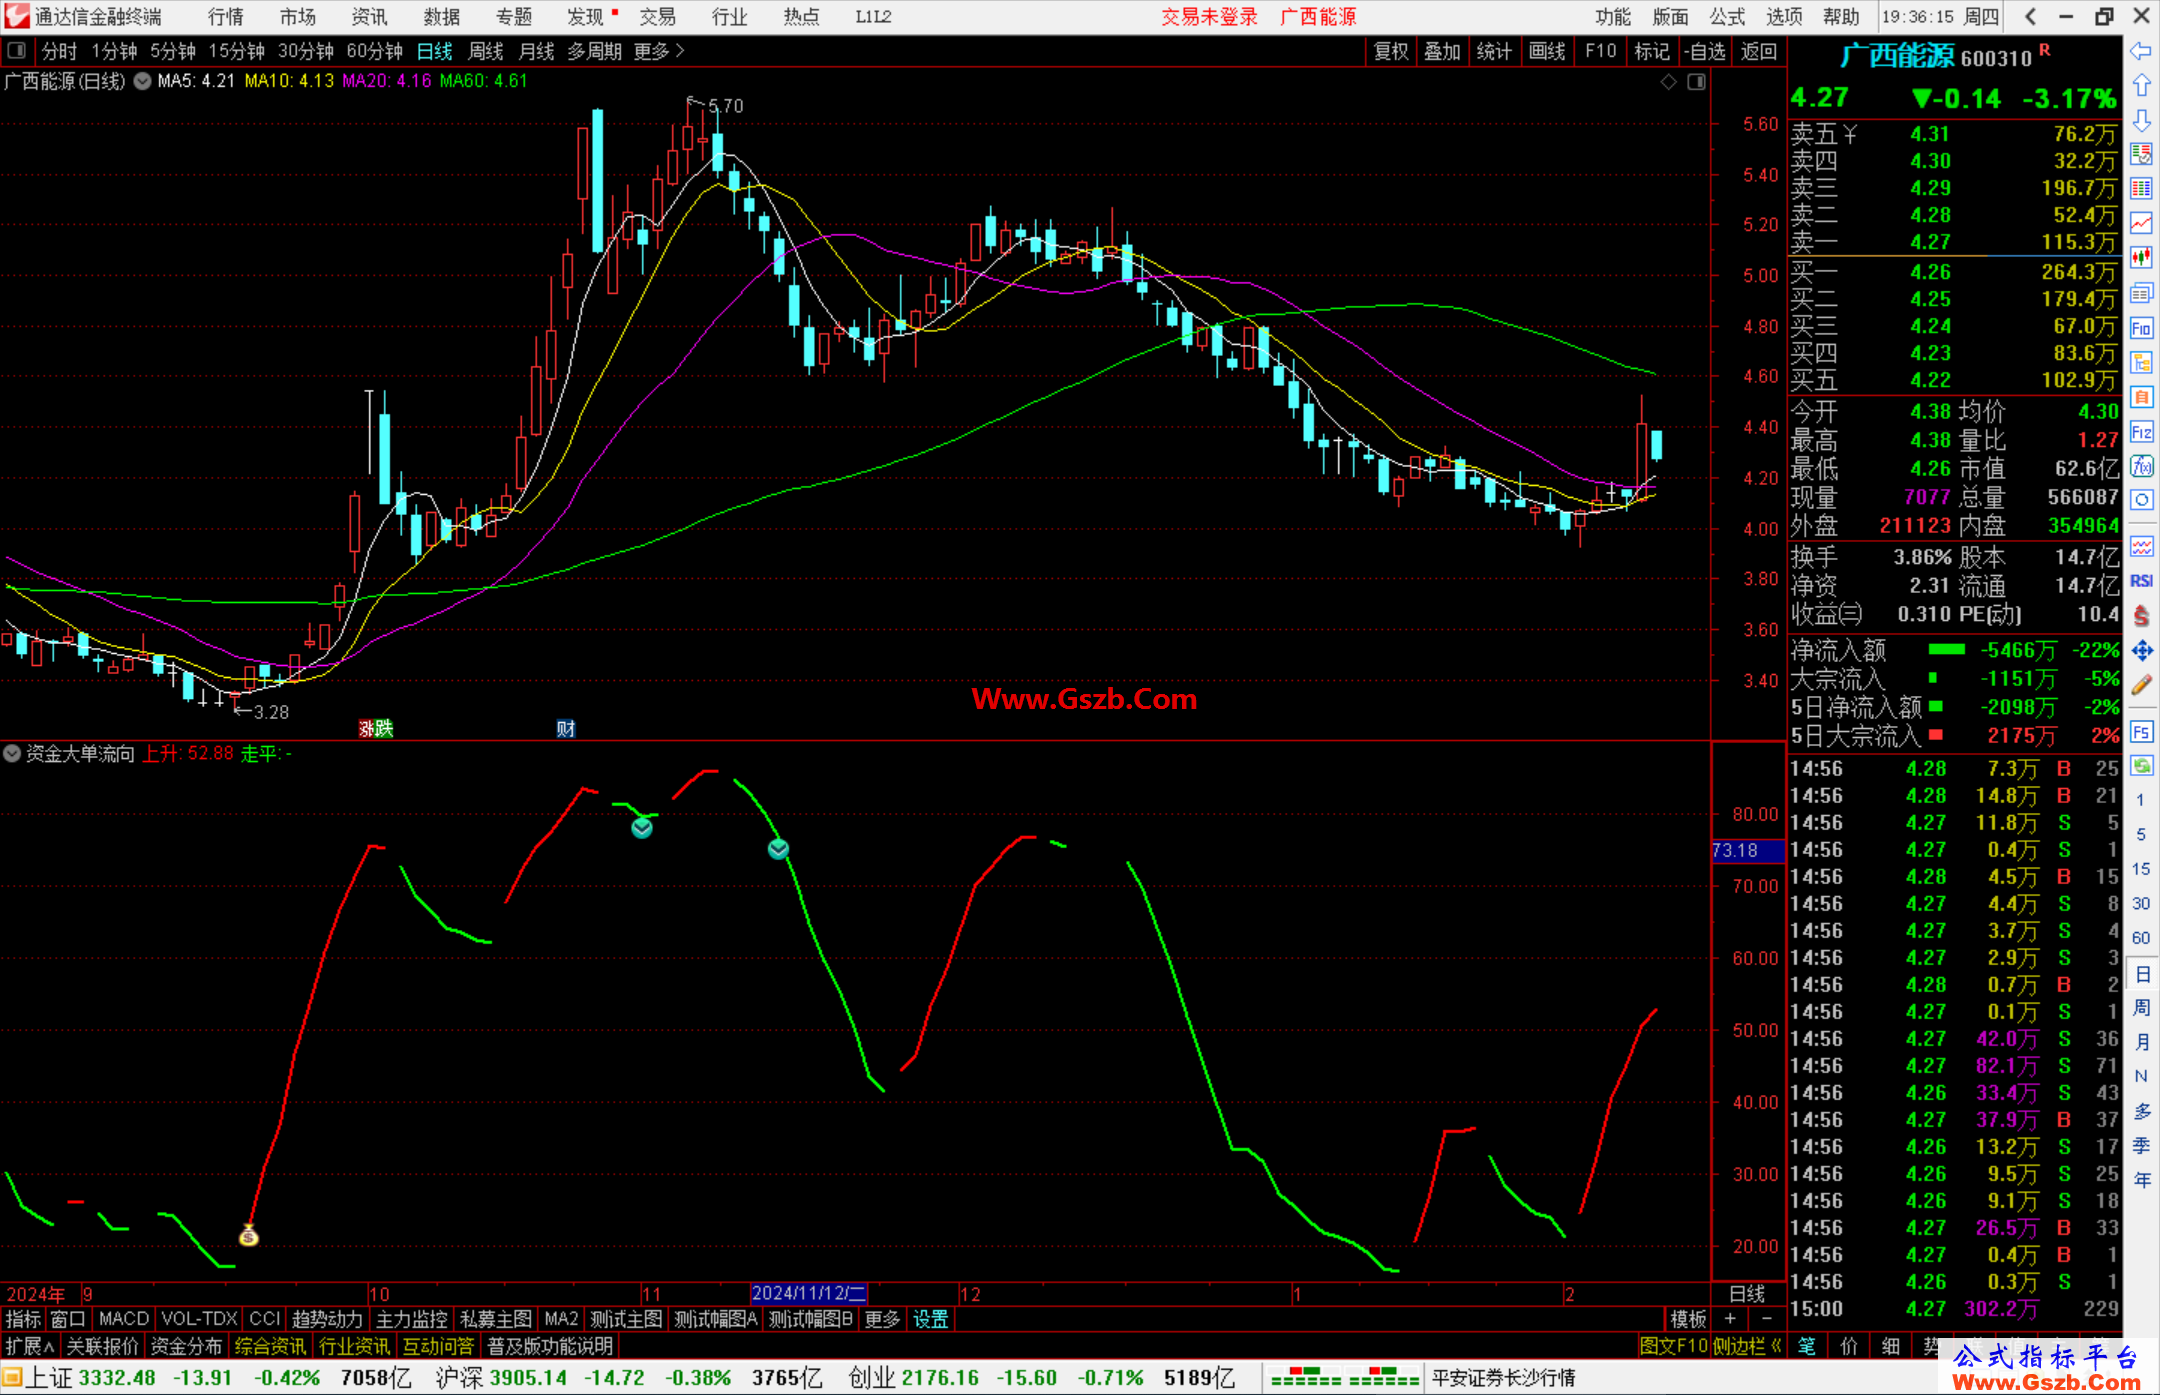
Task: Toggle the 广西能源(日线) indicator circle button
Action: point(143,81)
